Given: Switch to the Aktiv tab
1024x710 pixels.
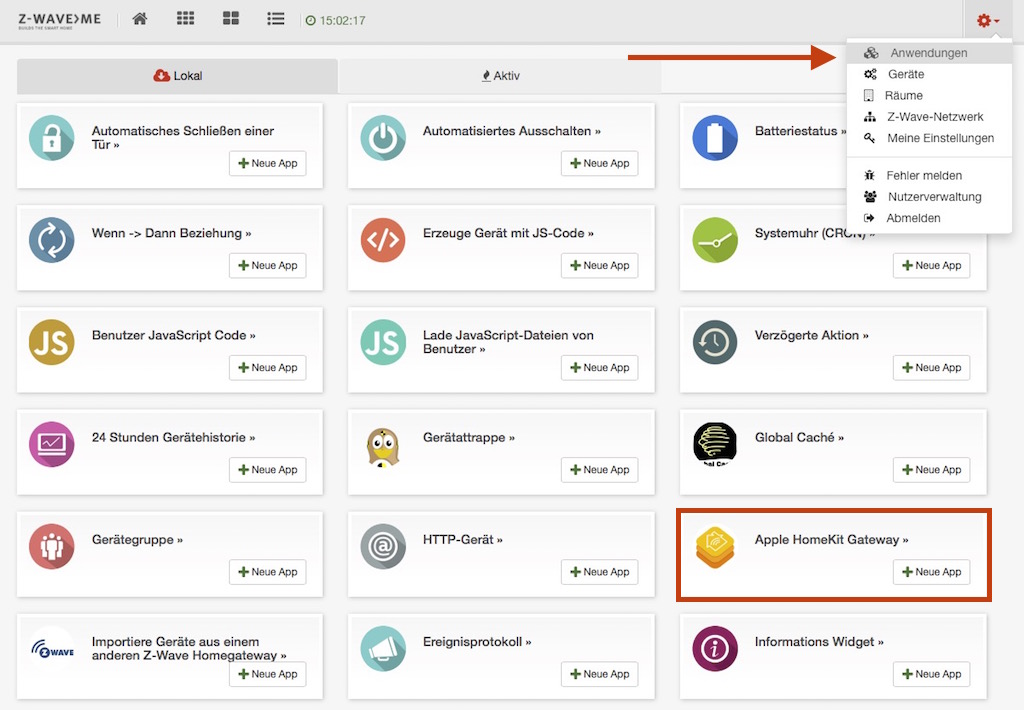Looking at the screenshot, I should [x=500, y=76].
